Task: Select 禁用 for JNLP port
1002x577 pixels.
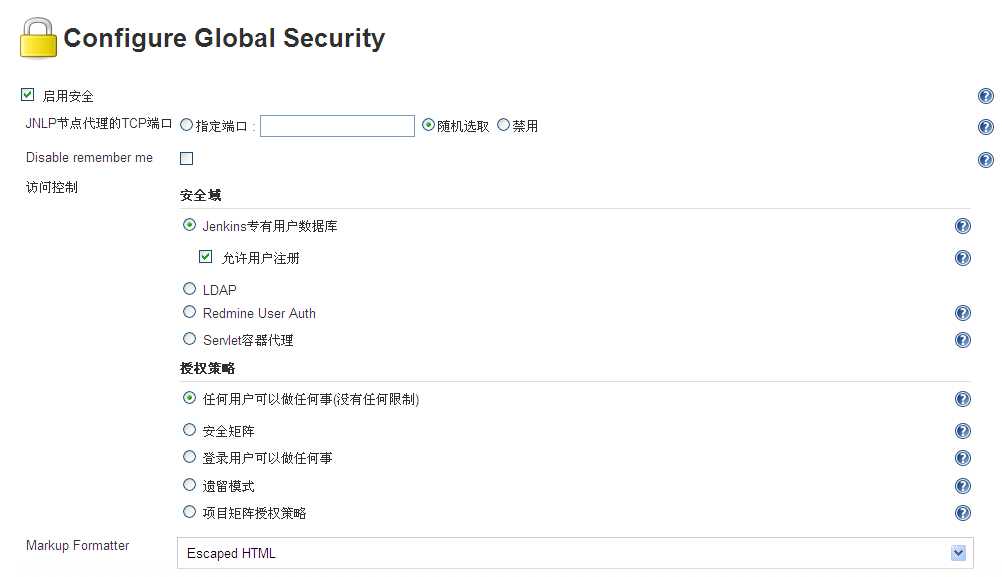Action: 503,125
